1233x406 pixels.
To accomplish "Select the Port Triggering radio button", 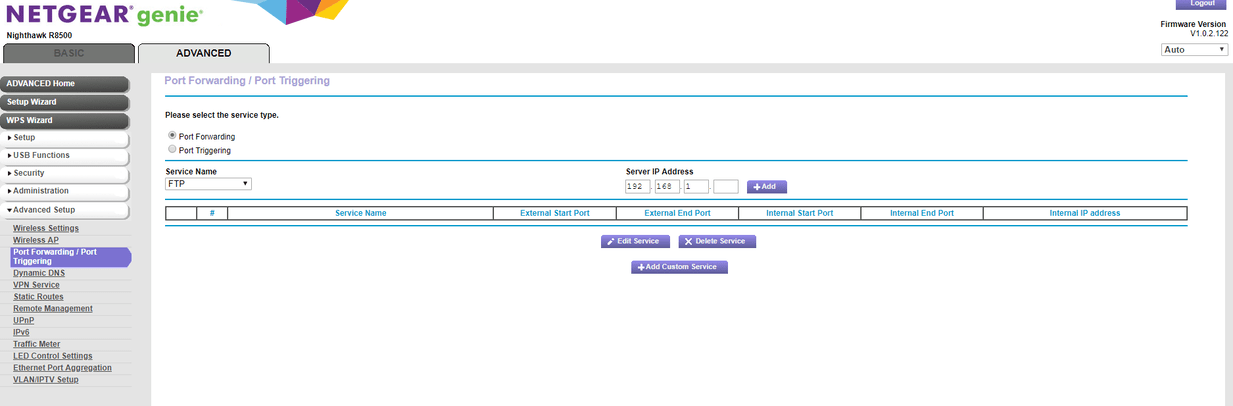I will coord(172,149).
